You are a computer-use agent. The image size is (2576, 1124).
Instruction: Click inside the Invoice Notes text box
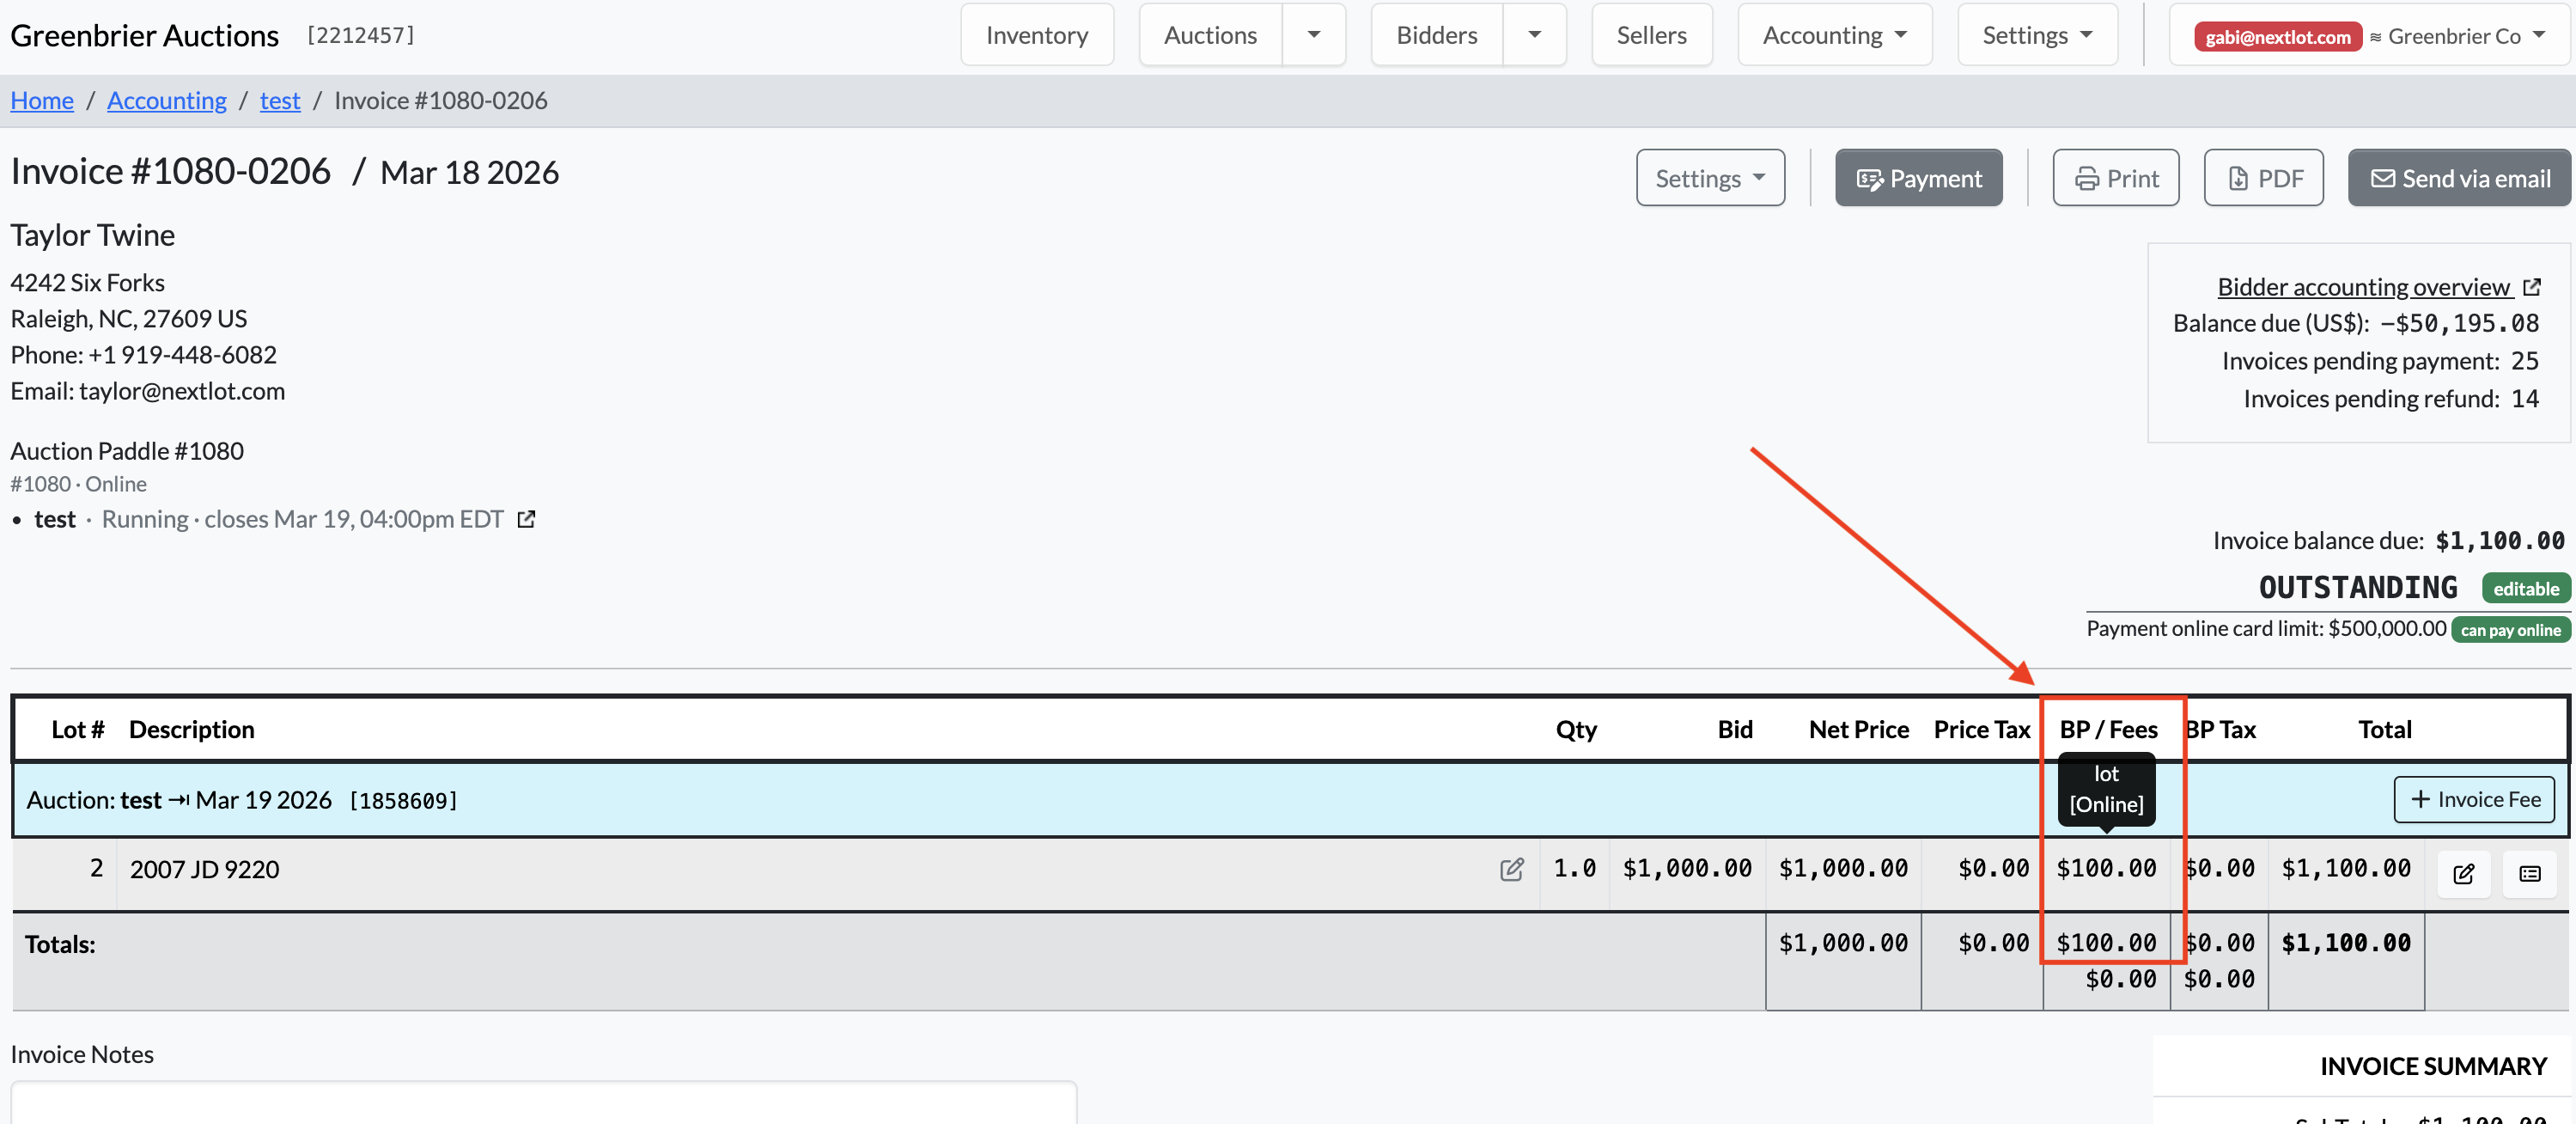[x=543, y=1102]
